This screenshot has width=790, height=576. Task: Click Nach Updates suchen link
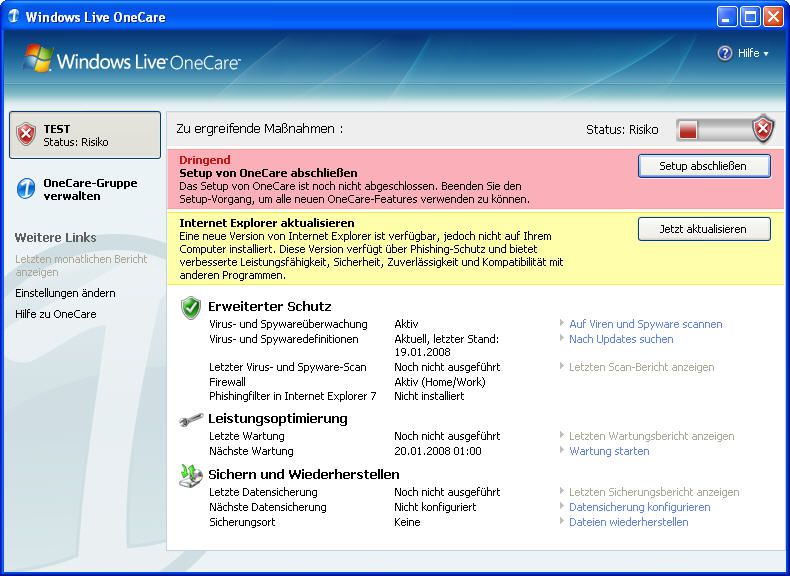pos(621,339)
